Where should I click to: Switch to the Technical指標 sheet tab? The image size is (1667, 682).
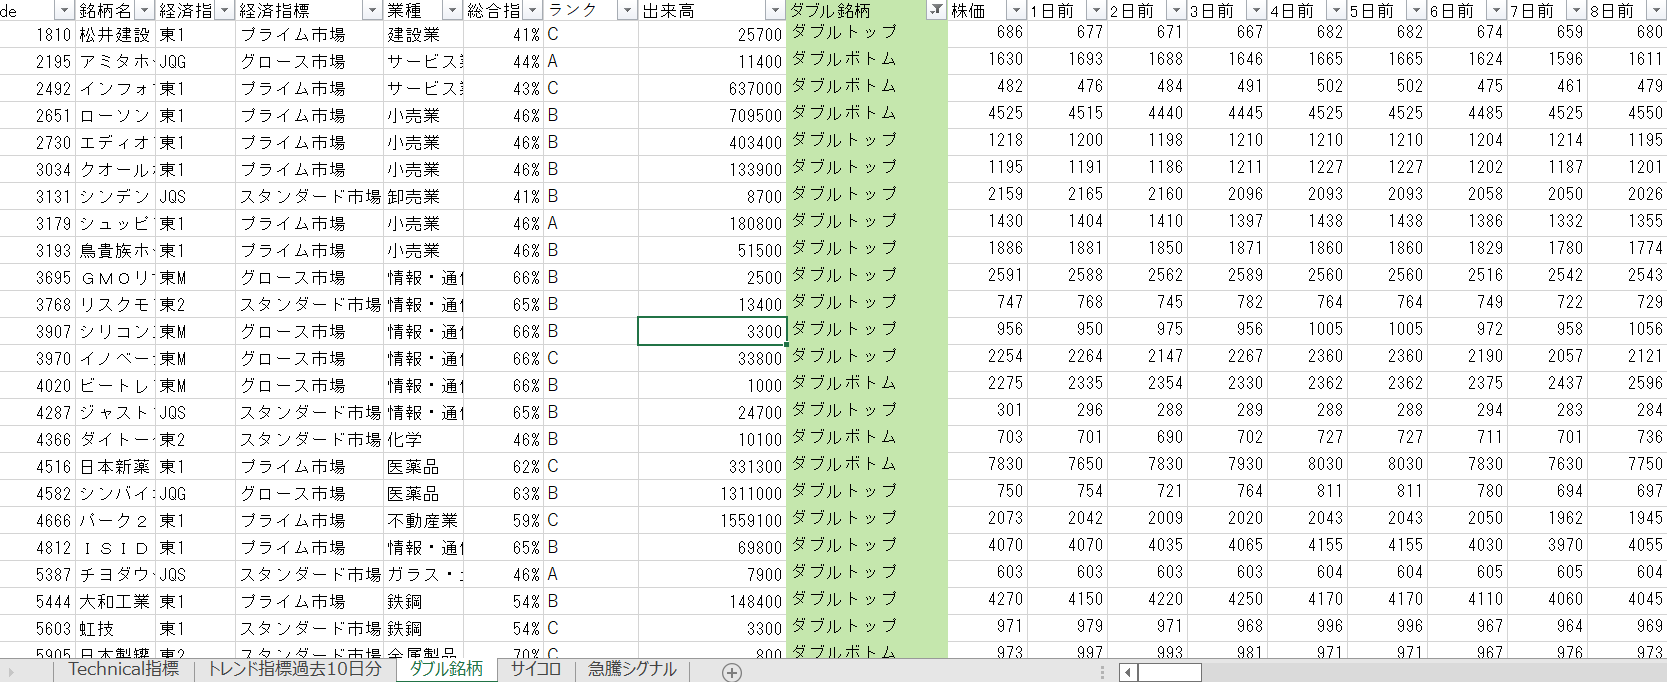[124, 669]
